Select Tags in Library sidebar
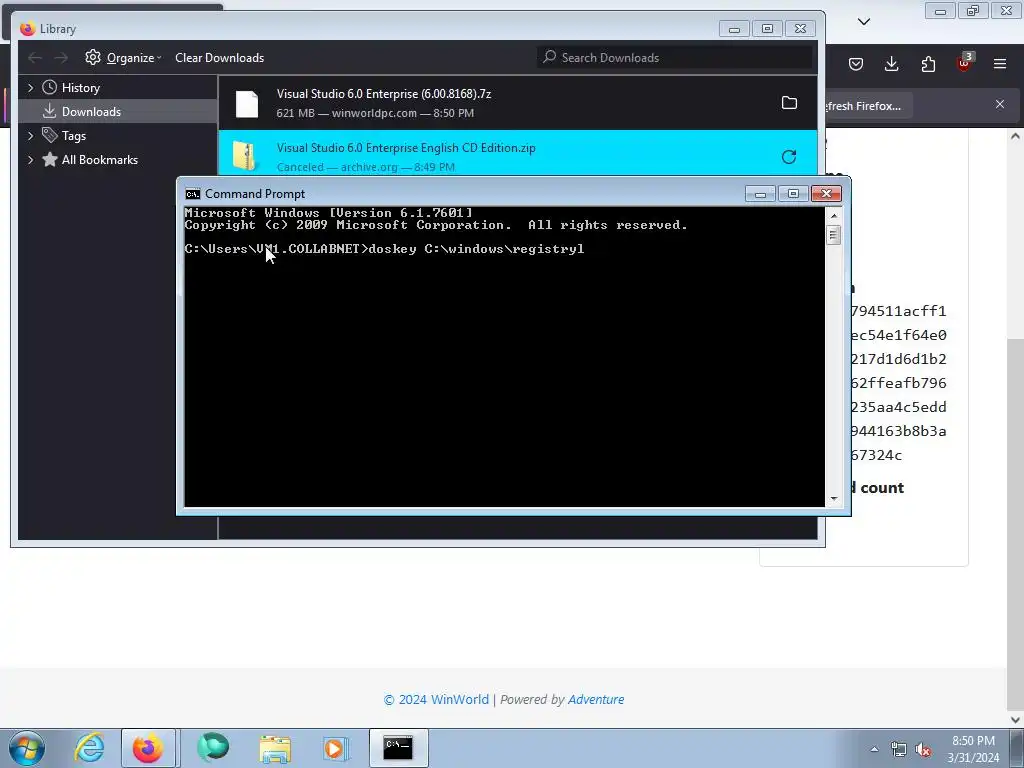This screenshot has height=768, width=1024. (x=74, y=136)
